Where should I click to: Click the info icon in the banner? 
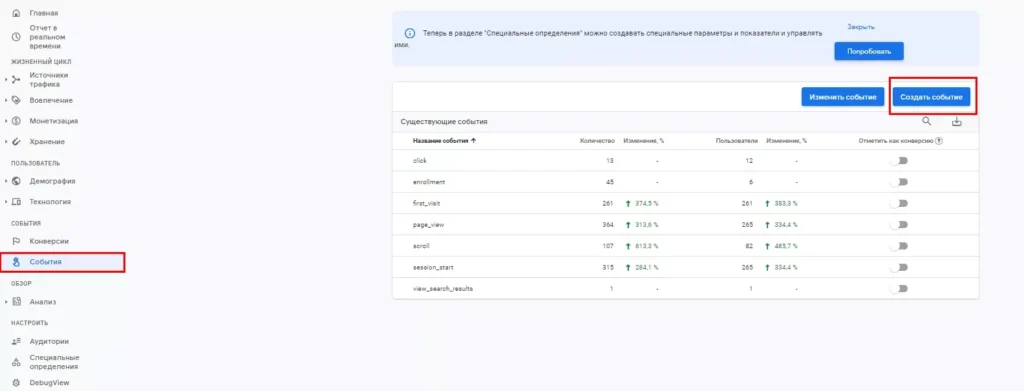coord(409,33)
